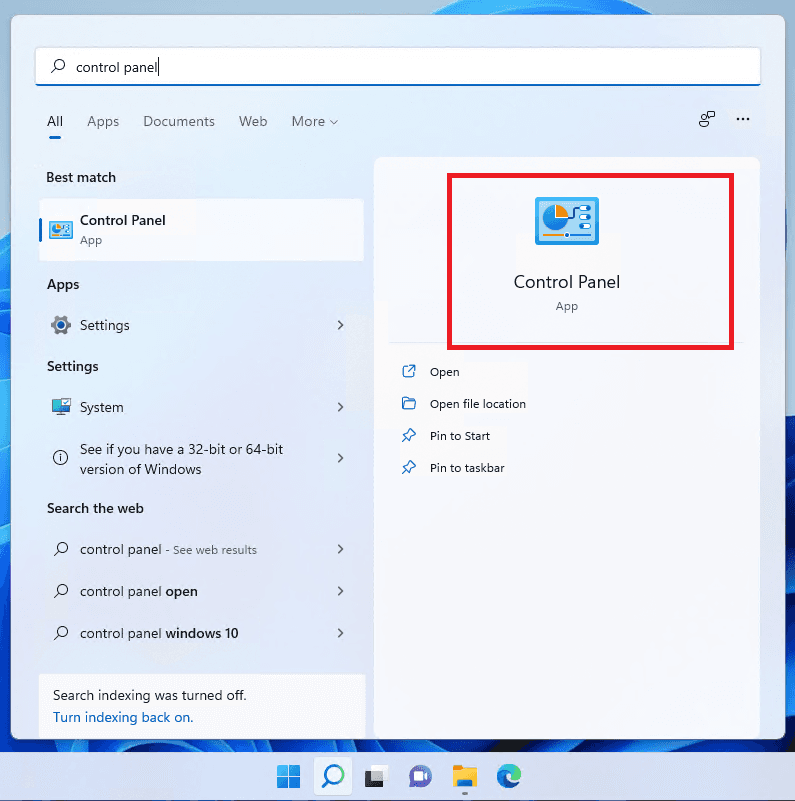Click the Search icon on the taskbar
Image resolution: width=795 pixels, height=801 pixels.
click(333, 776)
